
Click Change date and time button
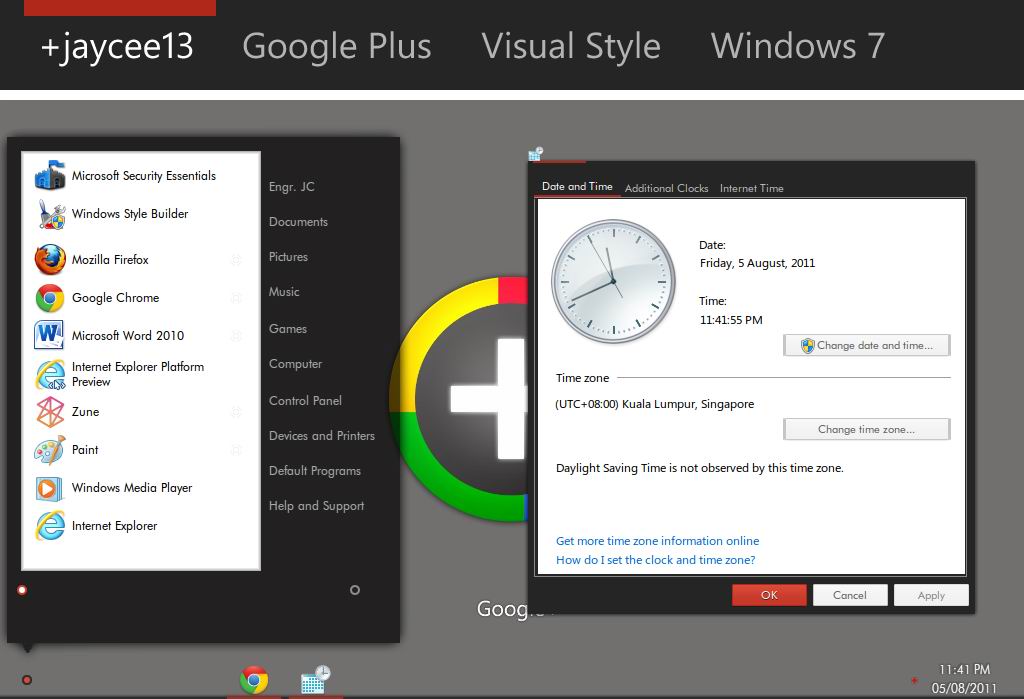coord(867,345)
